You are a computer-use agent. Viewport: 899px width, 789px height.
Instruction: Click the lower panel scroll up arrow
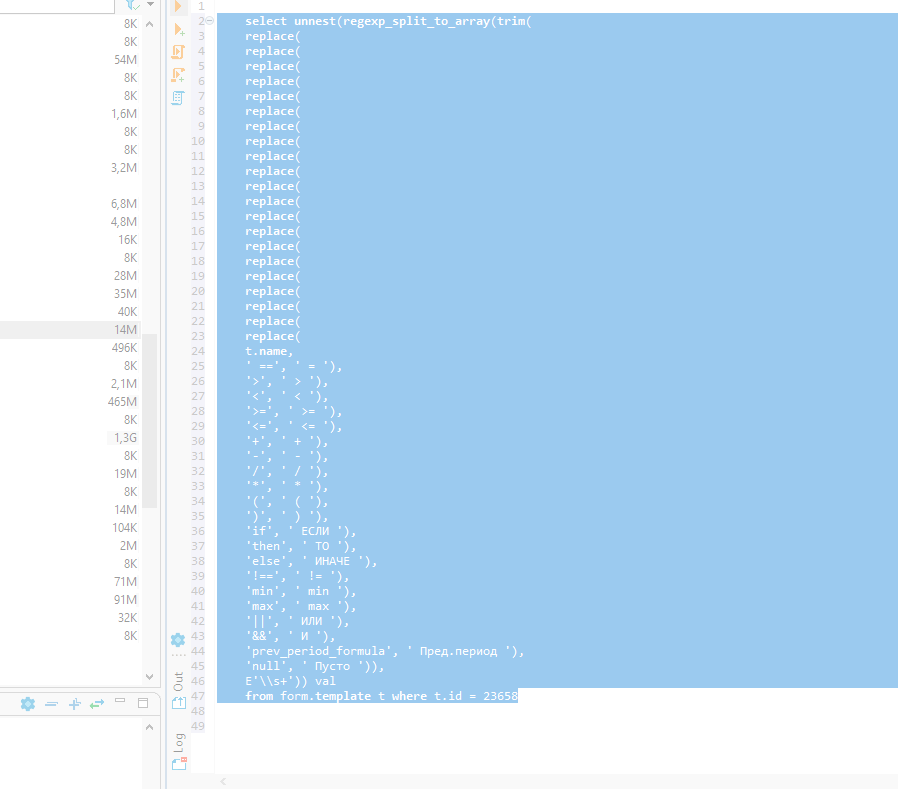(150, 727)
